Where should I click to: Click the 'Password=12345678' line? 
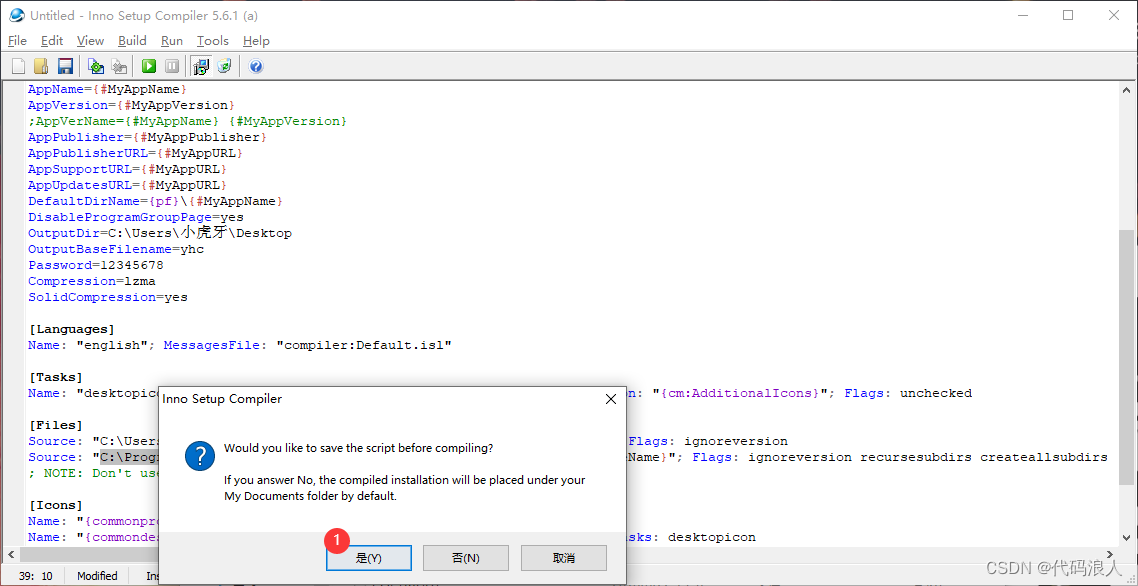click(x=96, y=265)
